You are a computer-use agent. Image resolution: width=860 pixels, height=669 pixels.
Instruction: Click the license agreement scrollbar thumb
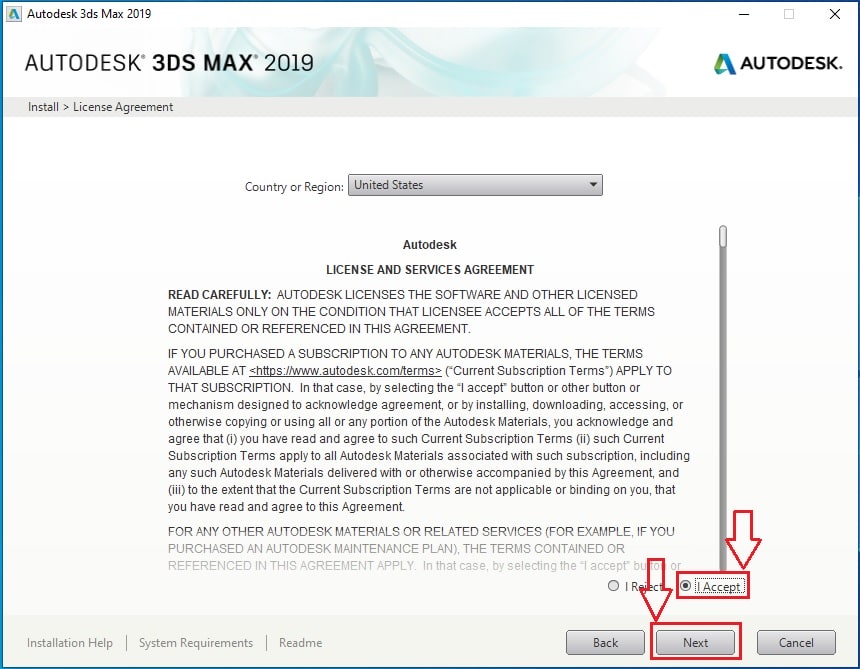pyautogui.click(x=723, y=236)
